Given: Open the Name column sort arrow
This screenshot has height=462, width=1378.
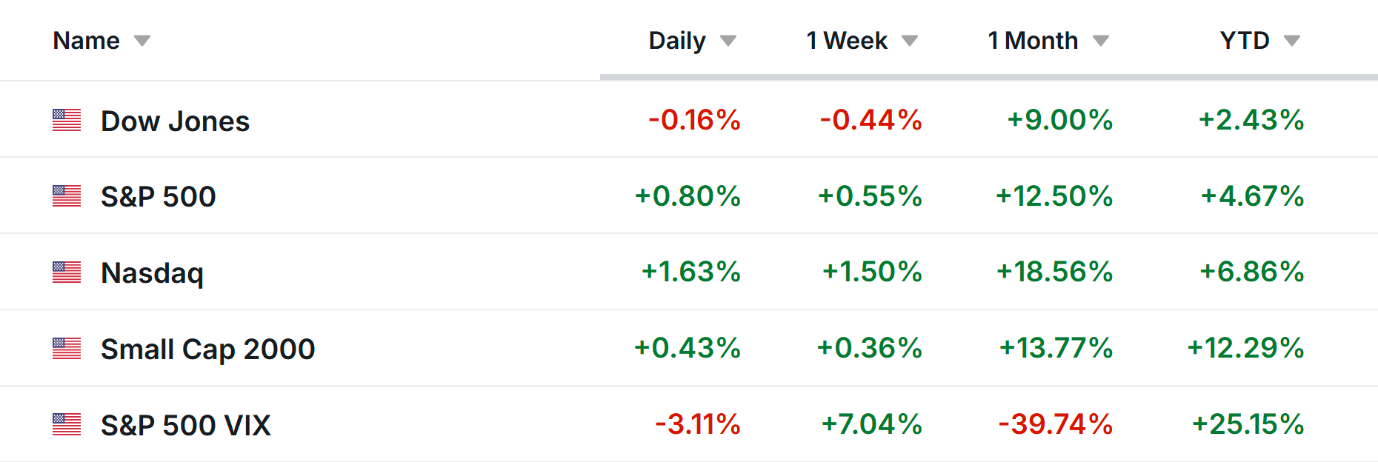Looking at the screenshot, I should [x=142, y=41].
